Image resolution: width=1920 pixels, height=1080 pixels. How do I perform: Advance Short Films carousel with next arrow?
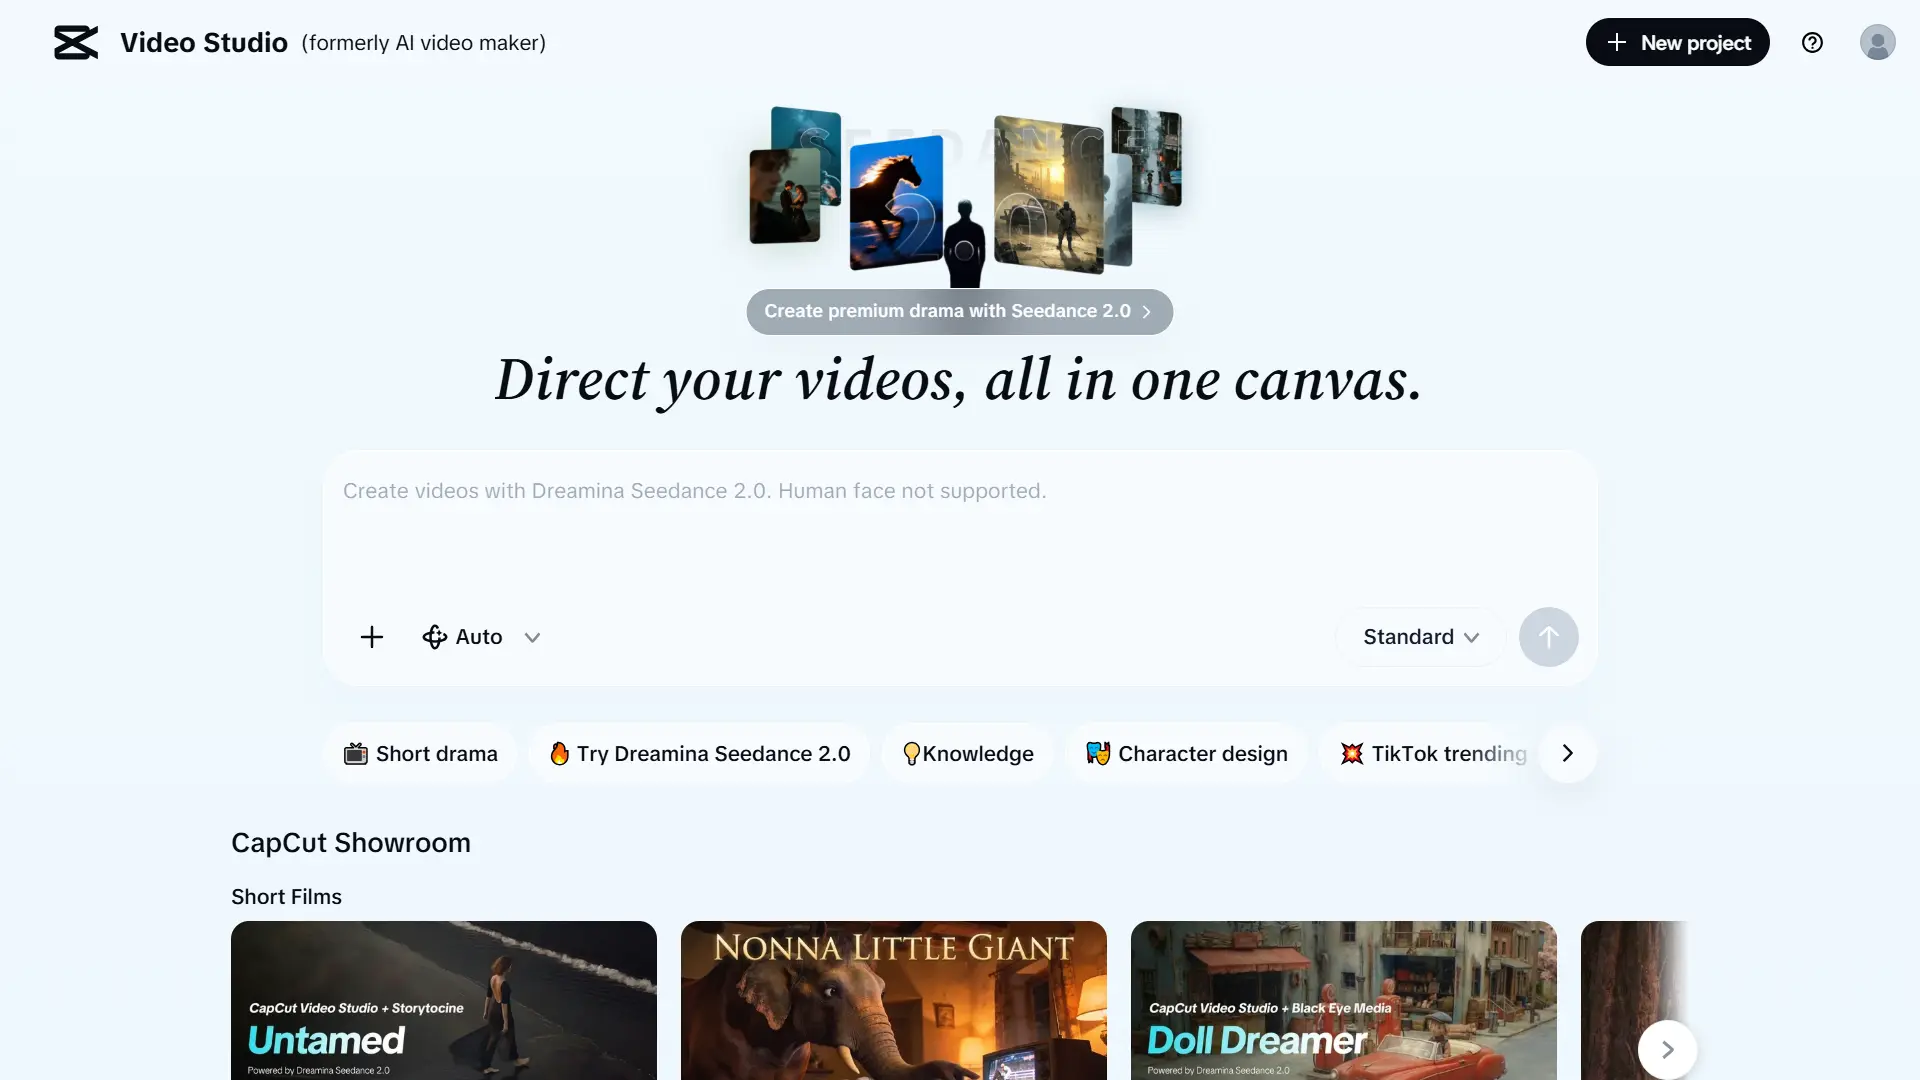[x=1667, y=1050]
